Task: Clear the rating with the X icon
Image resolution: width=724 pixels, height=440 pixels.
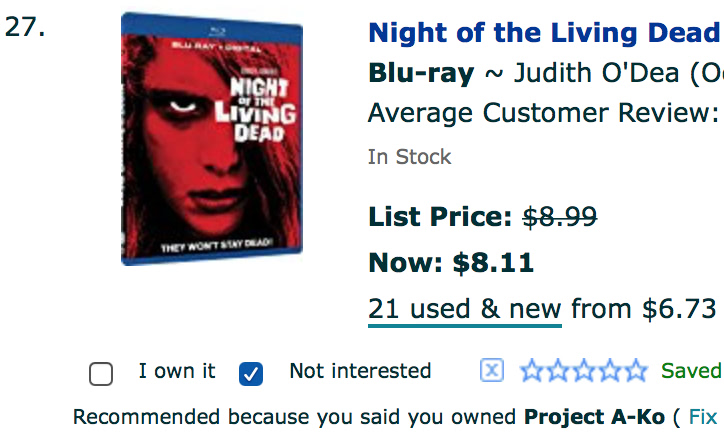Action: [x=492, y=370]
